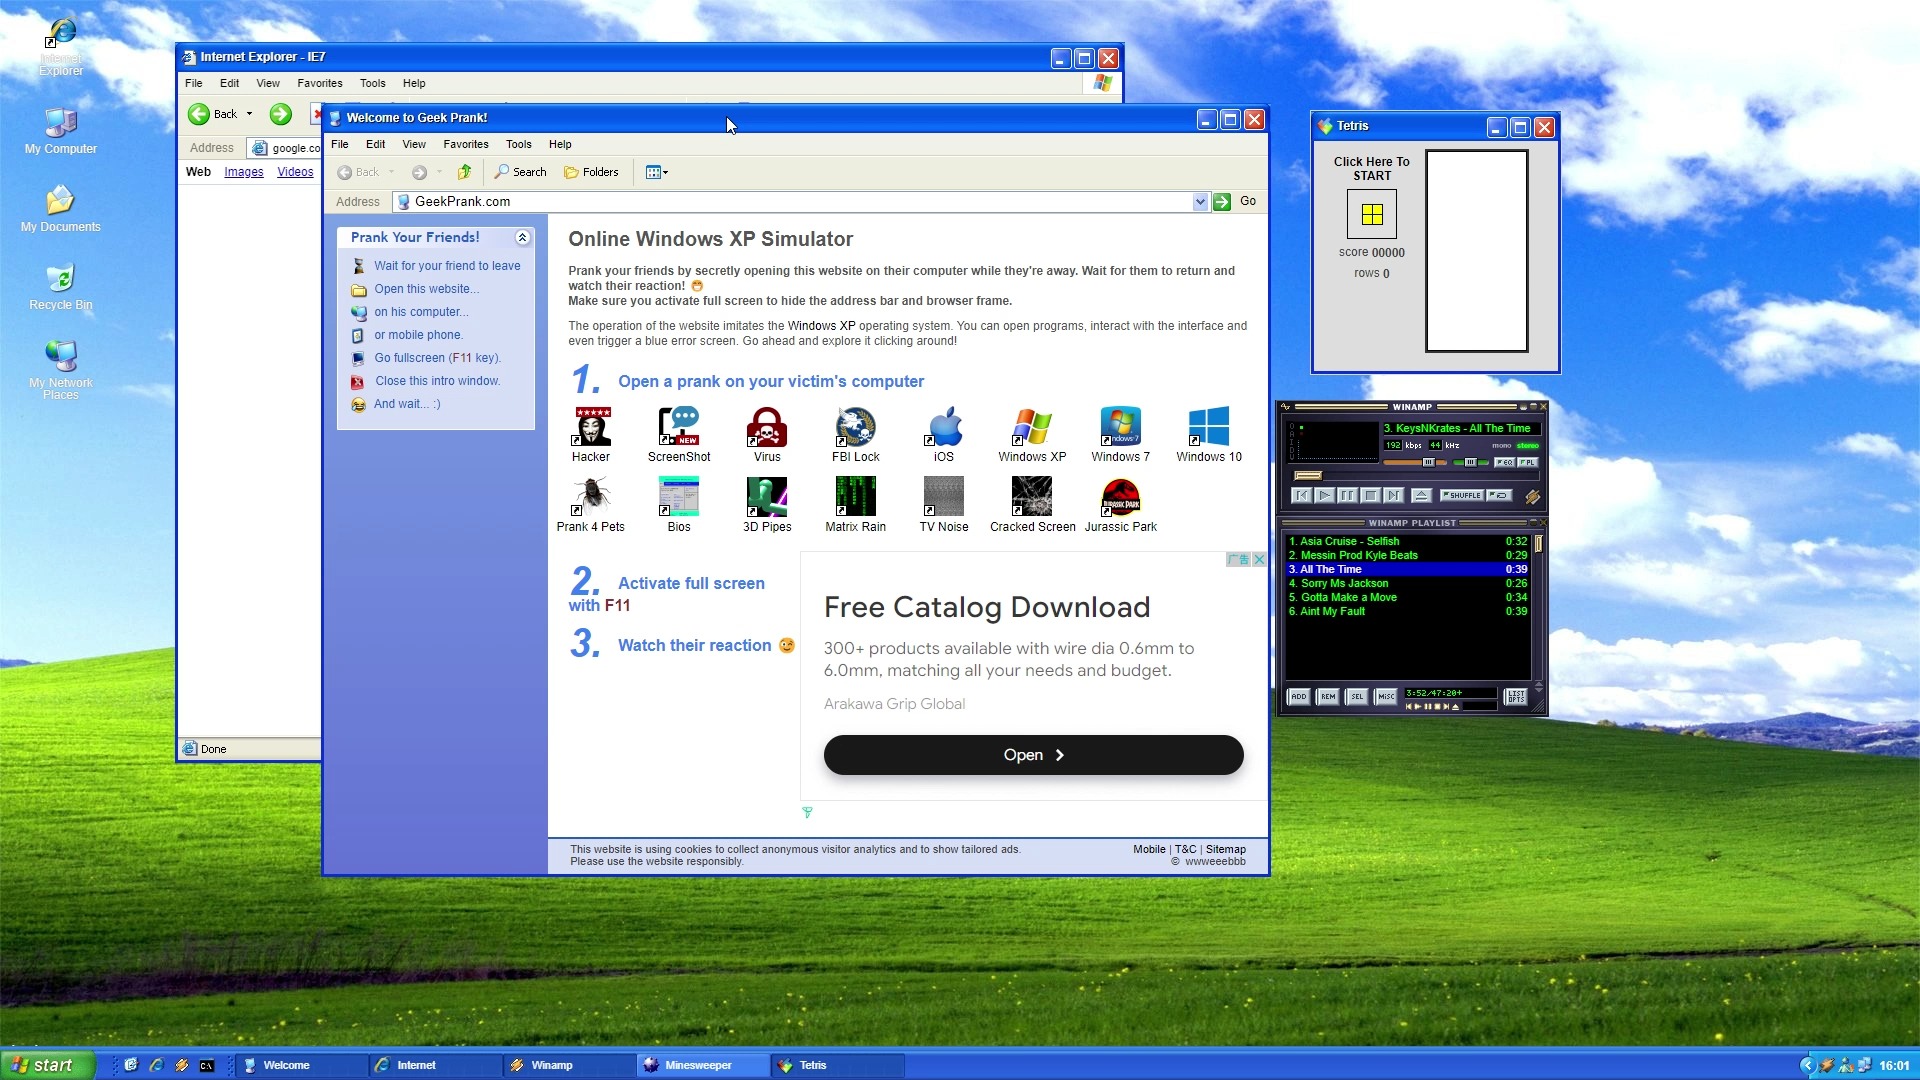Click the Winamp lightning bolt logo icon
The height and width of the screenshot is (1080, 1920).
click(1532, 496)
